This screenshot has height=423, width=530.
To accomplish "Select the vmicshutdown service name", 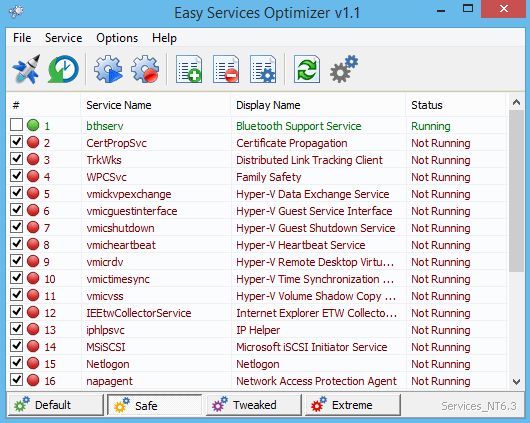I will tap(120, 228).
